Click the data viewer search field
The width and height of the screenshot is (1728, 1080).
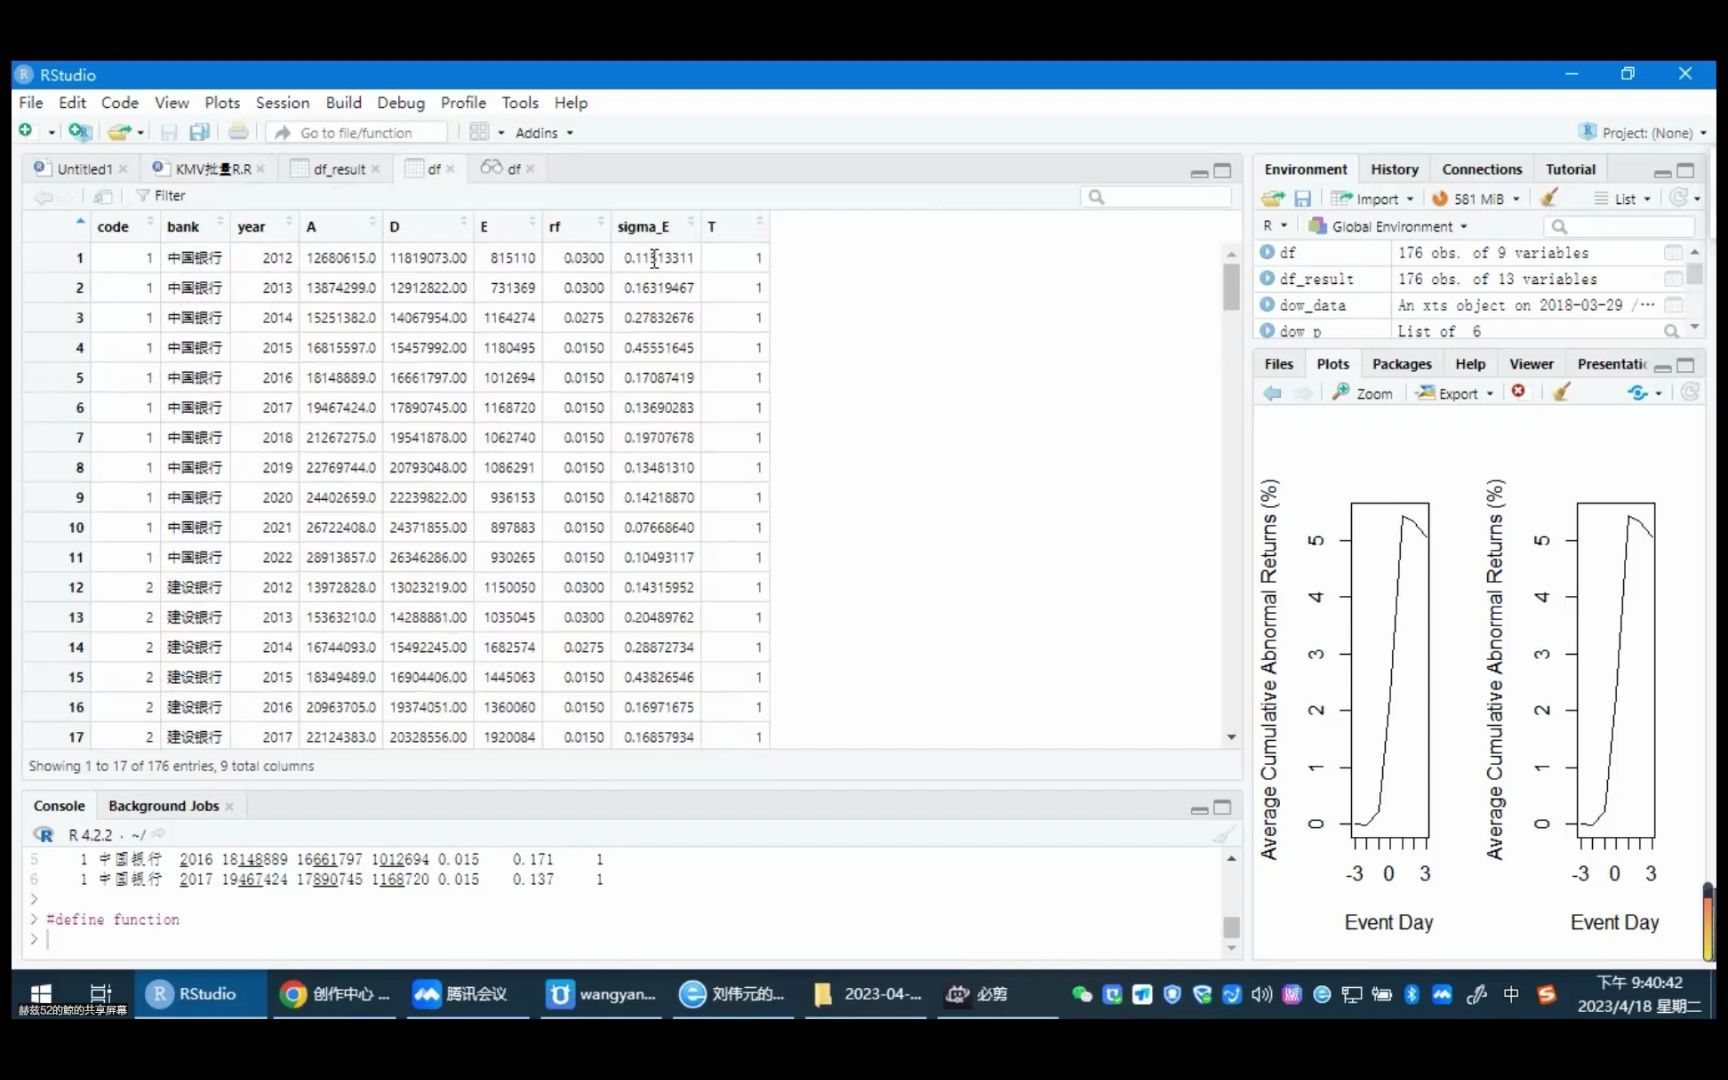tap(1160, 197)
